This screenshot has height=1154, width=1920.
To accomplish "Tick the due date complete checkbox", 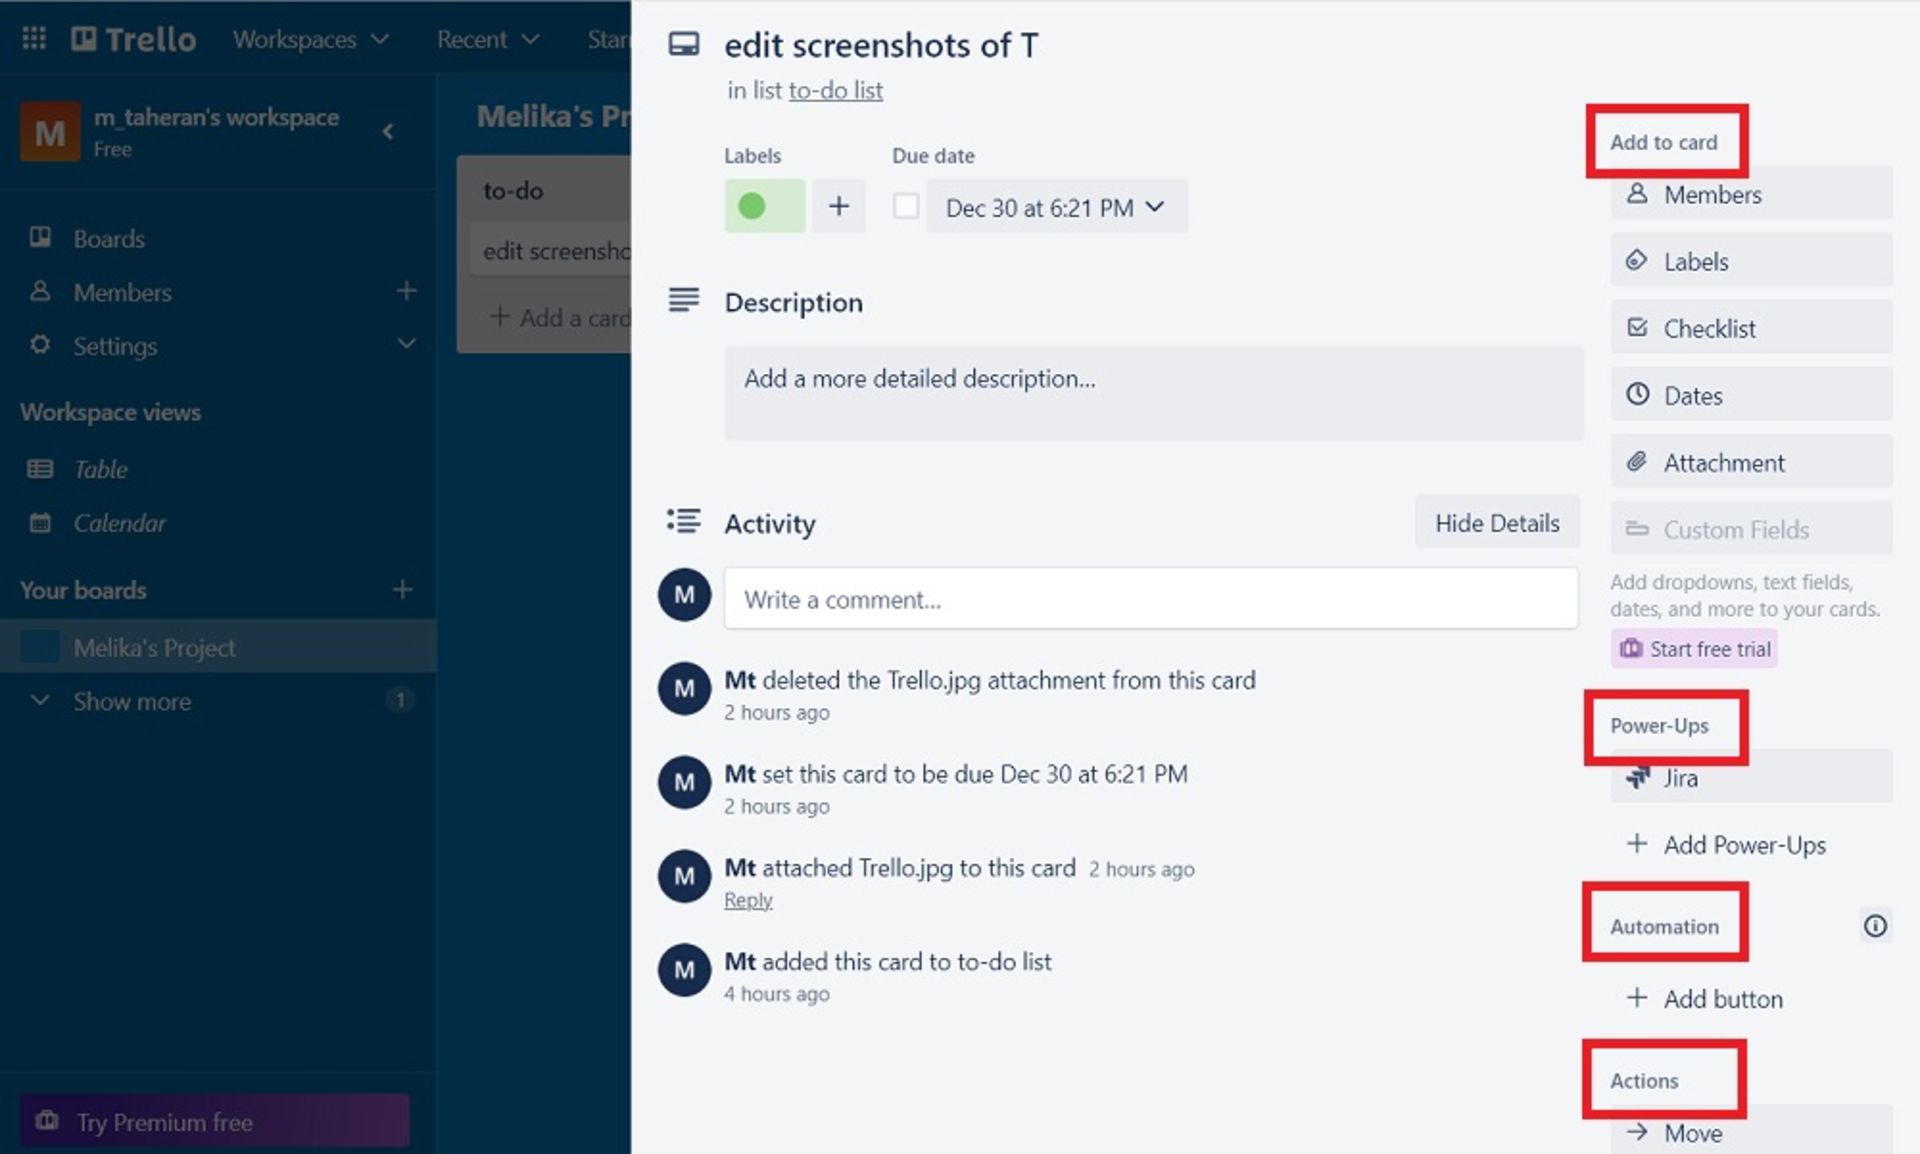I will 906,206.
